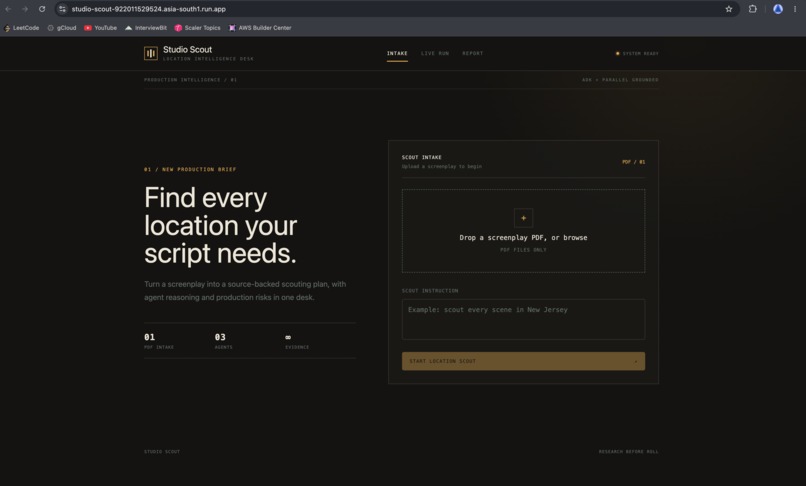Screen dimensions: 806x486
Task: Open the AWS Builder Center bookmark
Action: (x=260, y=28)
